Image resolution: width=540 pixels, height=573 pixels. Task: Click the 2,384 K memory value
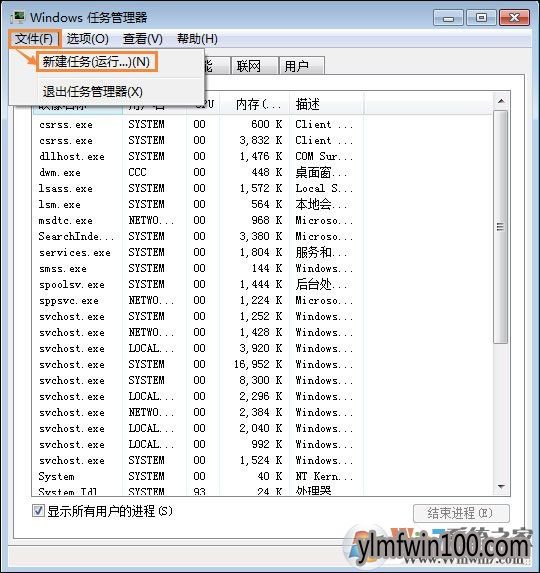point(261,412)
